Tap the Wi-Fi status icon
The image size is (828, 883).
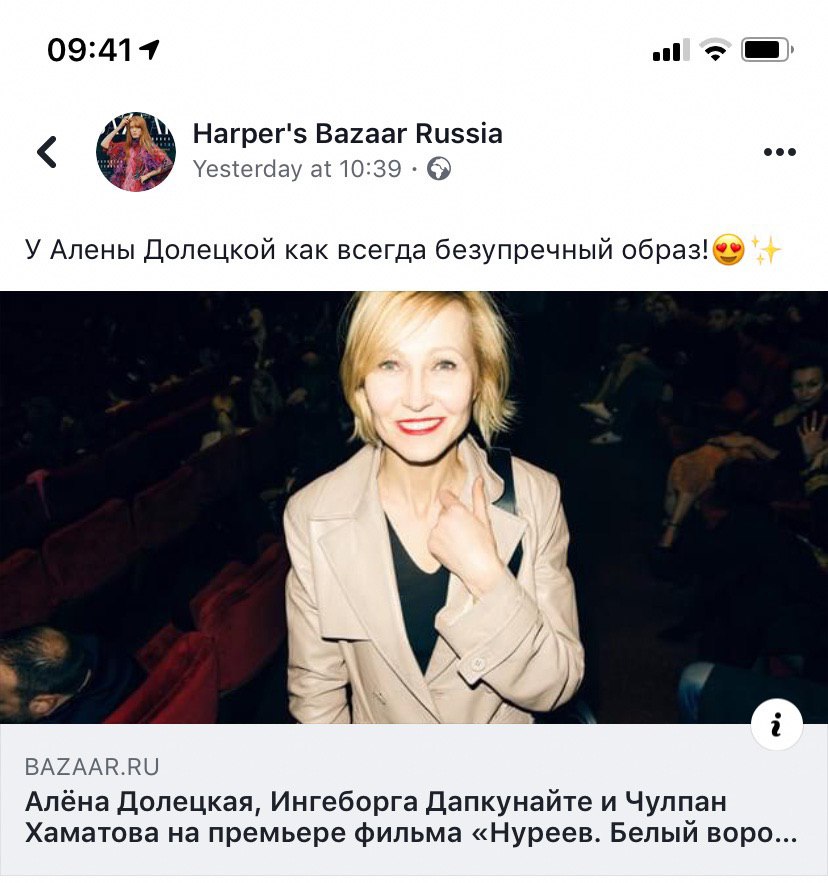(x=715, y=50)
